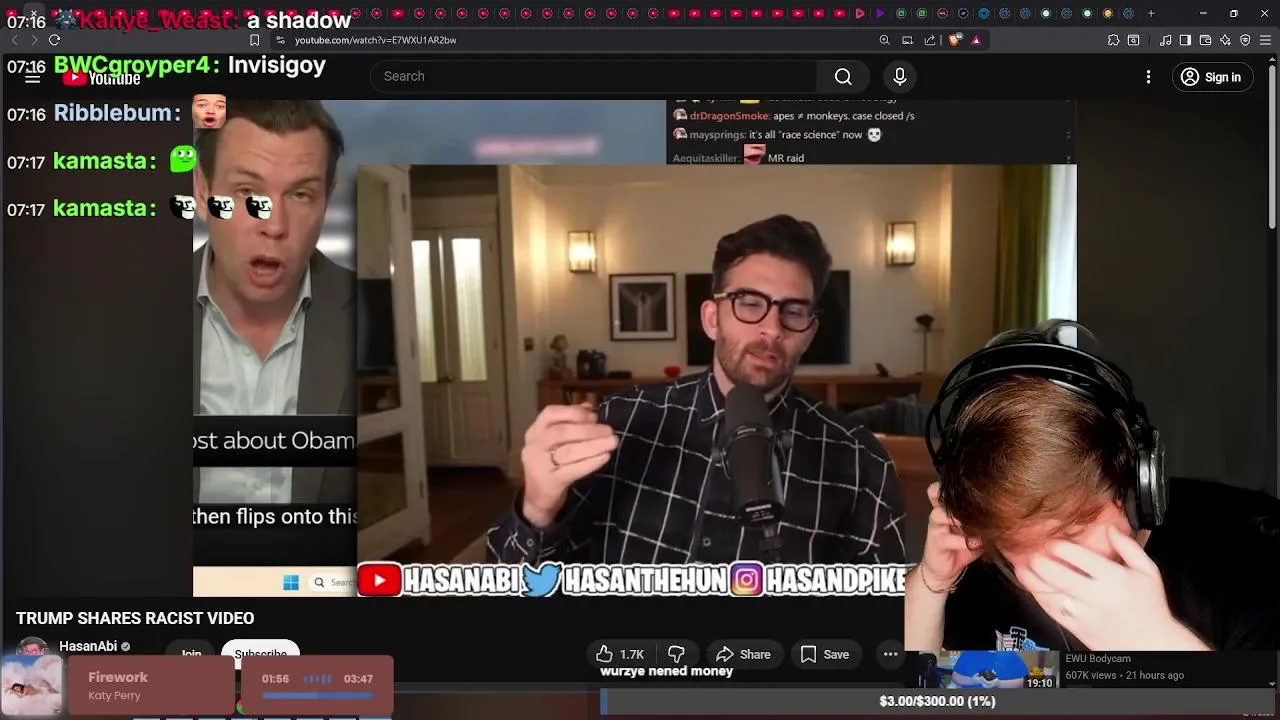Like the video with thumbs up 1.7K
This screenshot has height=720, width=1280.
(620, 654)
